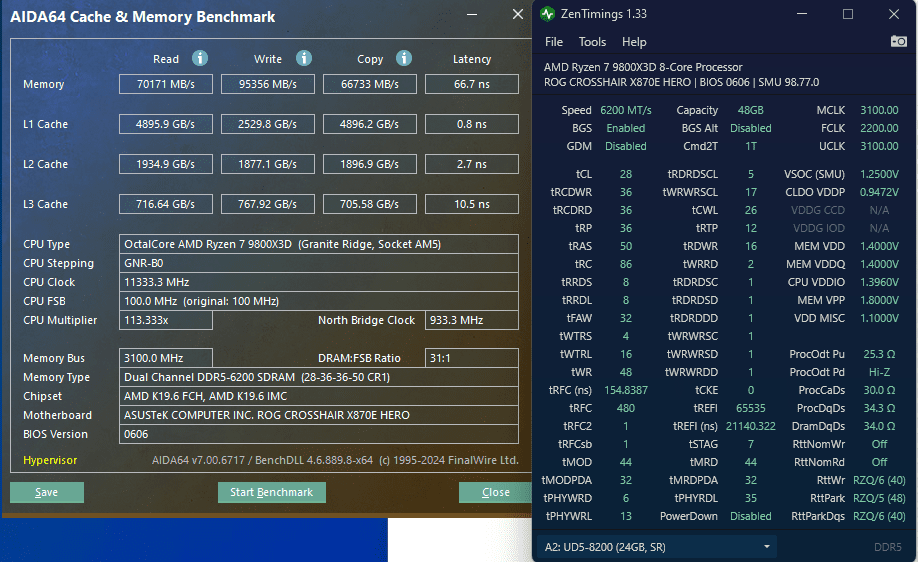This screenshot has width=918, height=562.
Task: Click the Hypervisor label in AIDA64
Action: coord(50,461)
